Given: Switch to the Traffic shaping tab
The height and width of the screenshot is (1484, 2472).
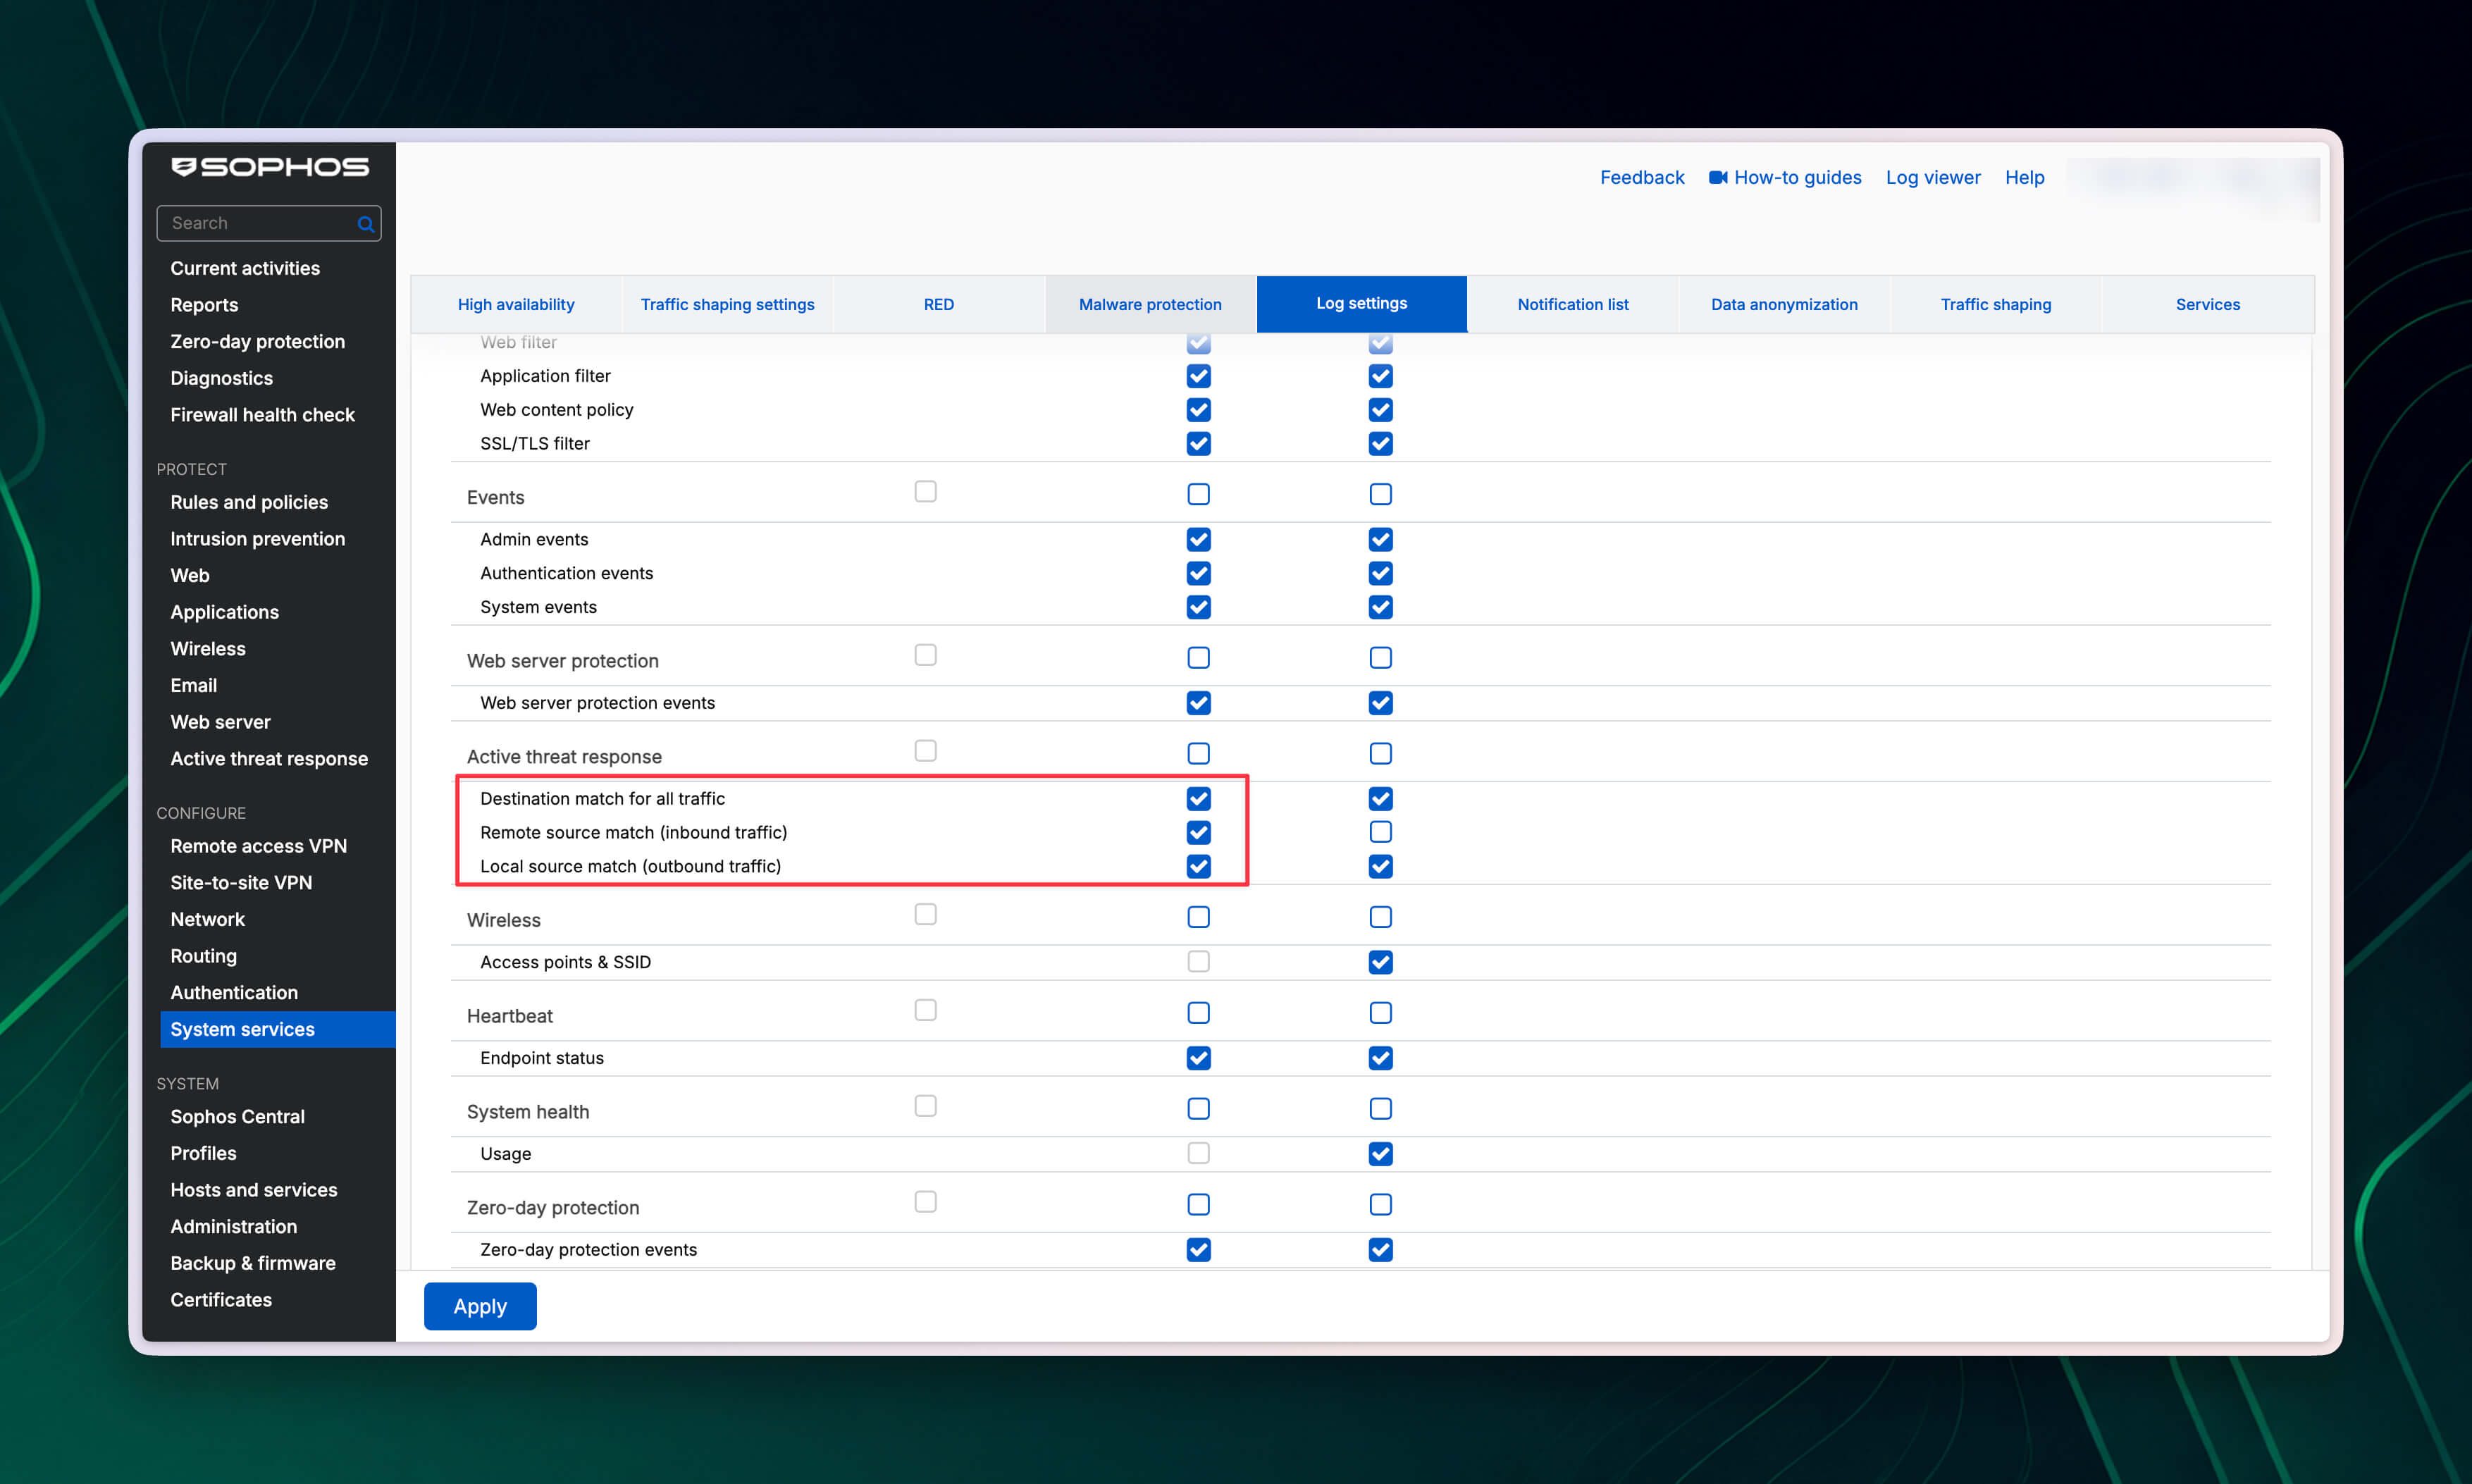Looking at the screenshot, I should 1996,304.
